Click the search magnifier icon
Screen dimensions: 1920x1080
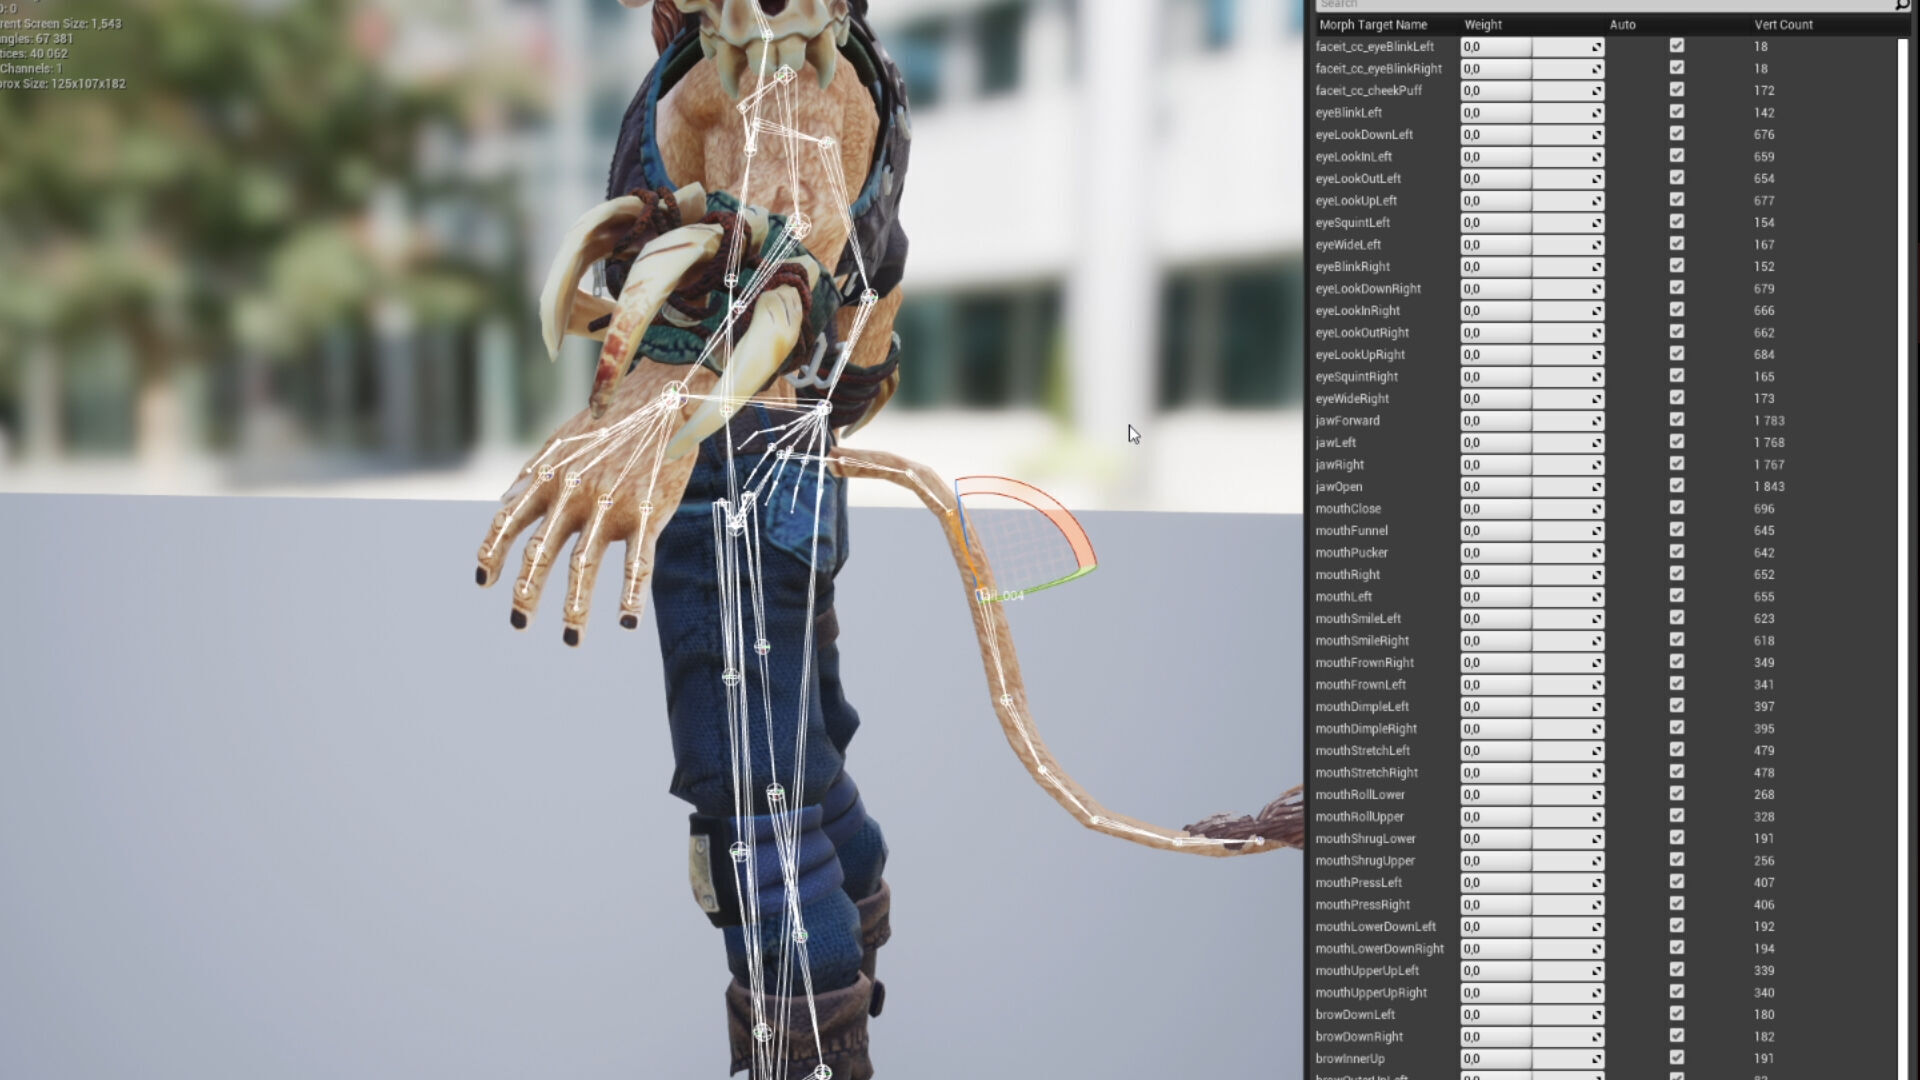tap(1901, 5)
